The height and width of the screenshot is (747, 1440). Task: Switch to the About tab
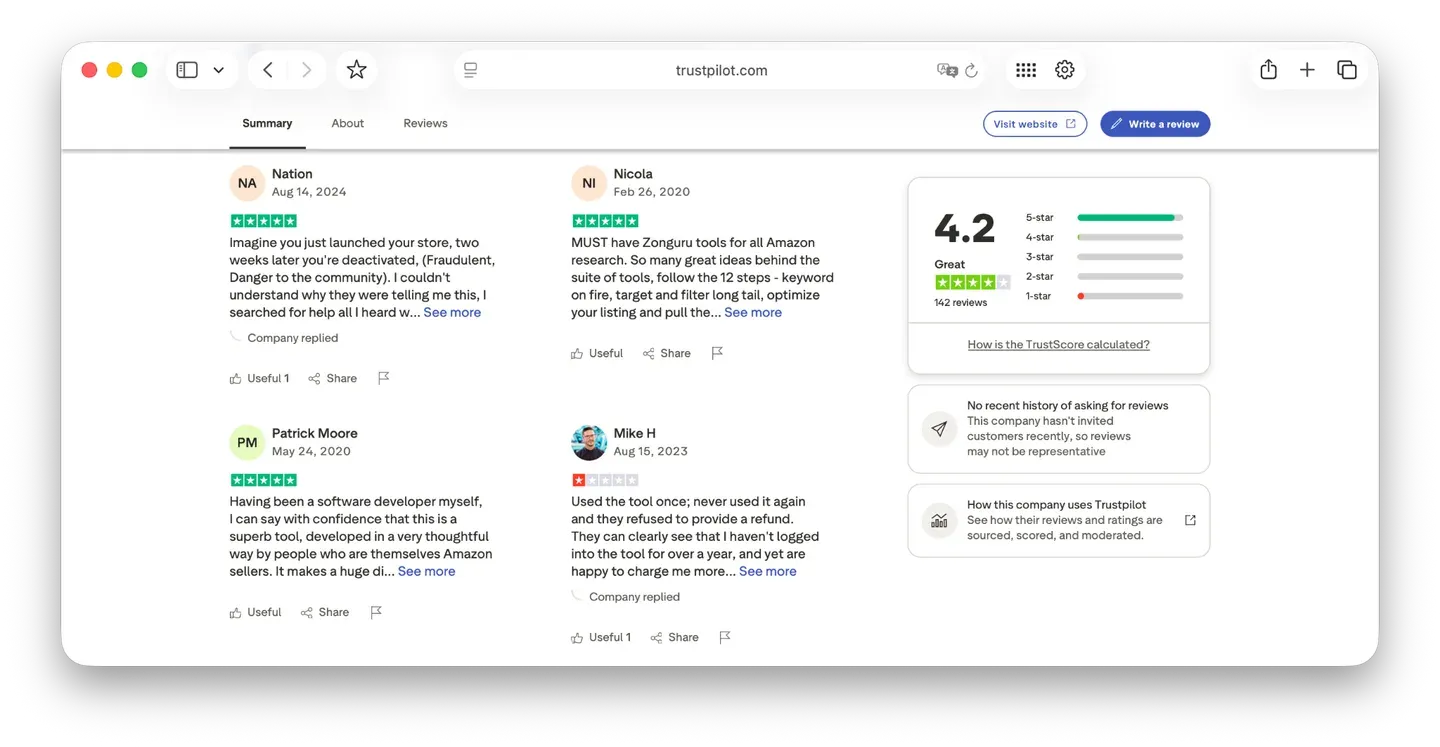348,124
